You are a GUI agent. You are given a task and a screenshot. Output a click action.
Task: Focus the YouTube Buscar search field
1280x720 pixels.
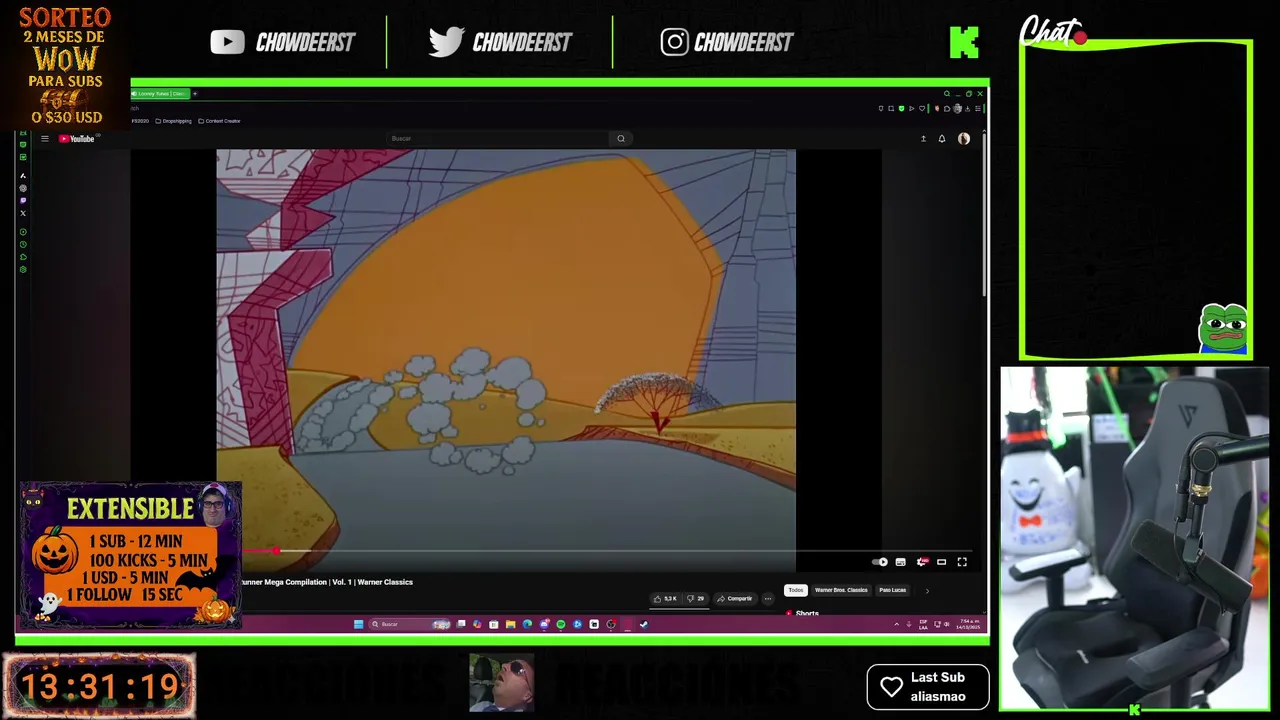[x=498, y=138]
